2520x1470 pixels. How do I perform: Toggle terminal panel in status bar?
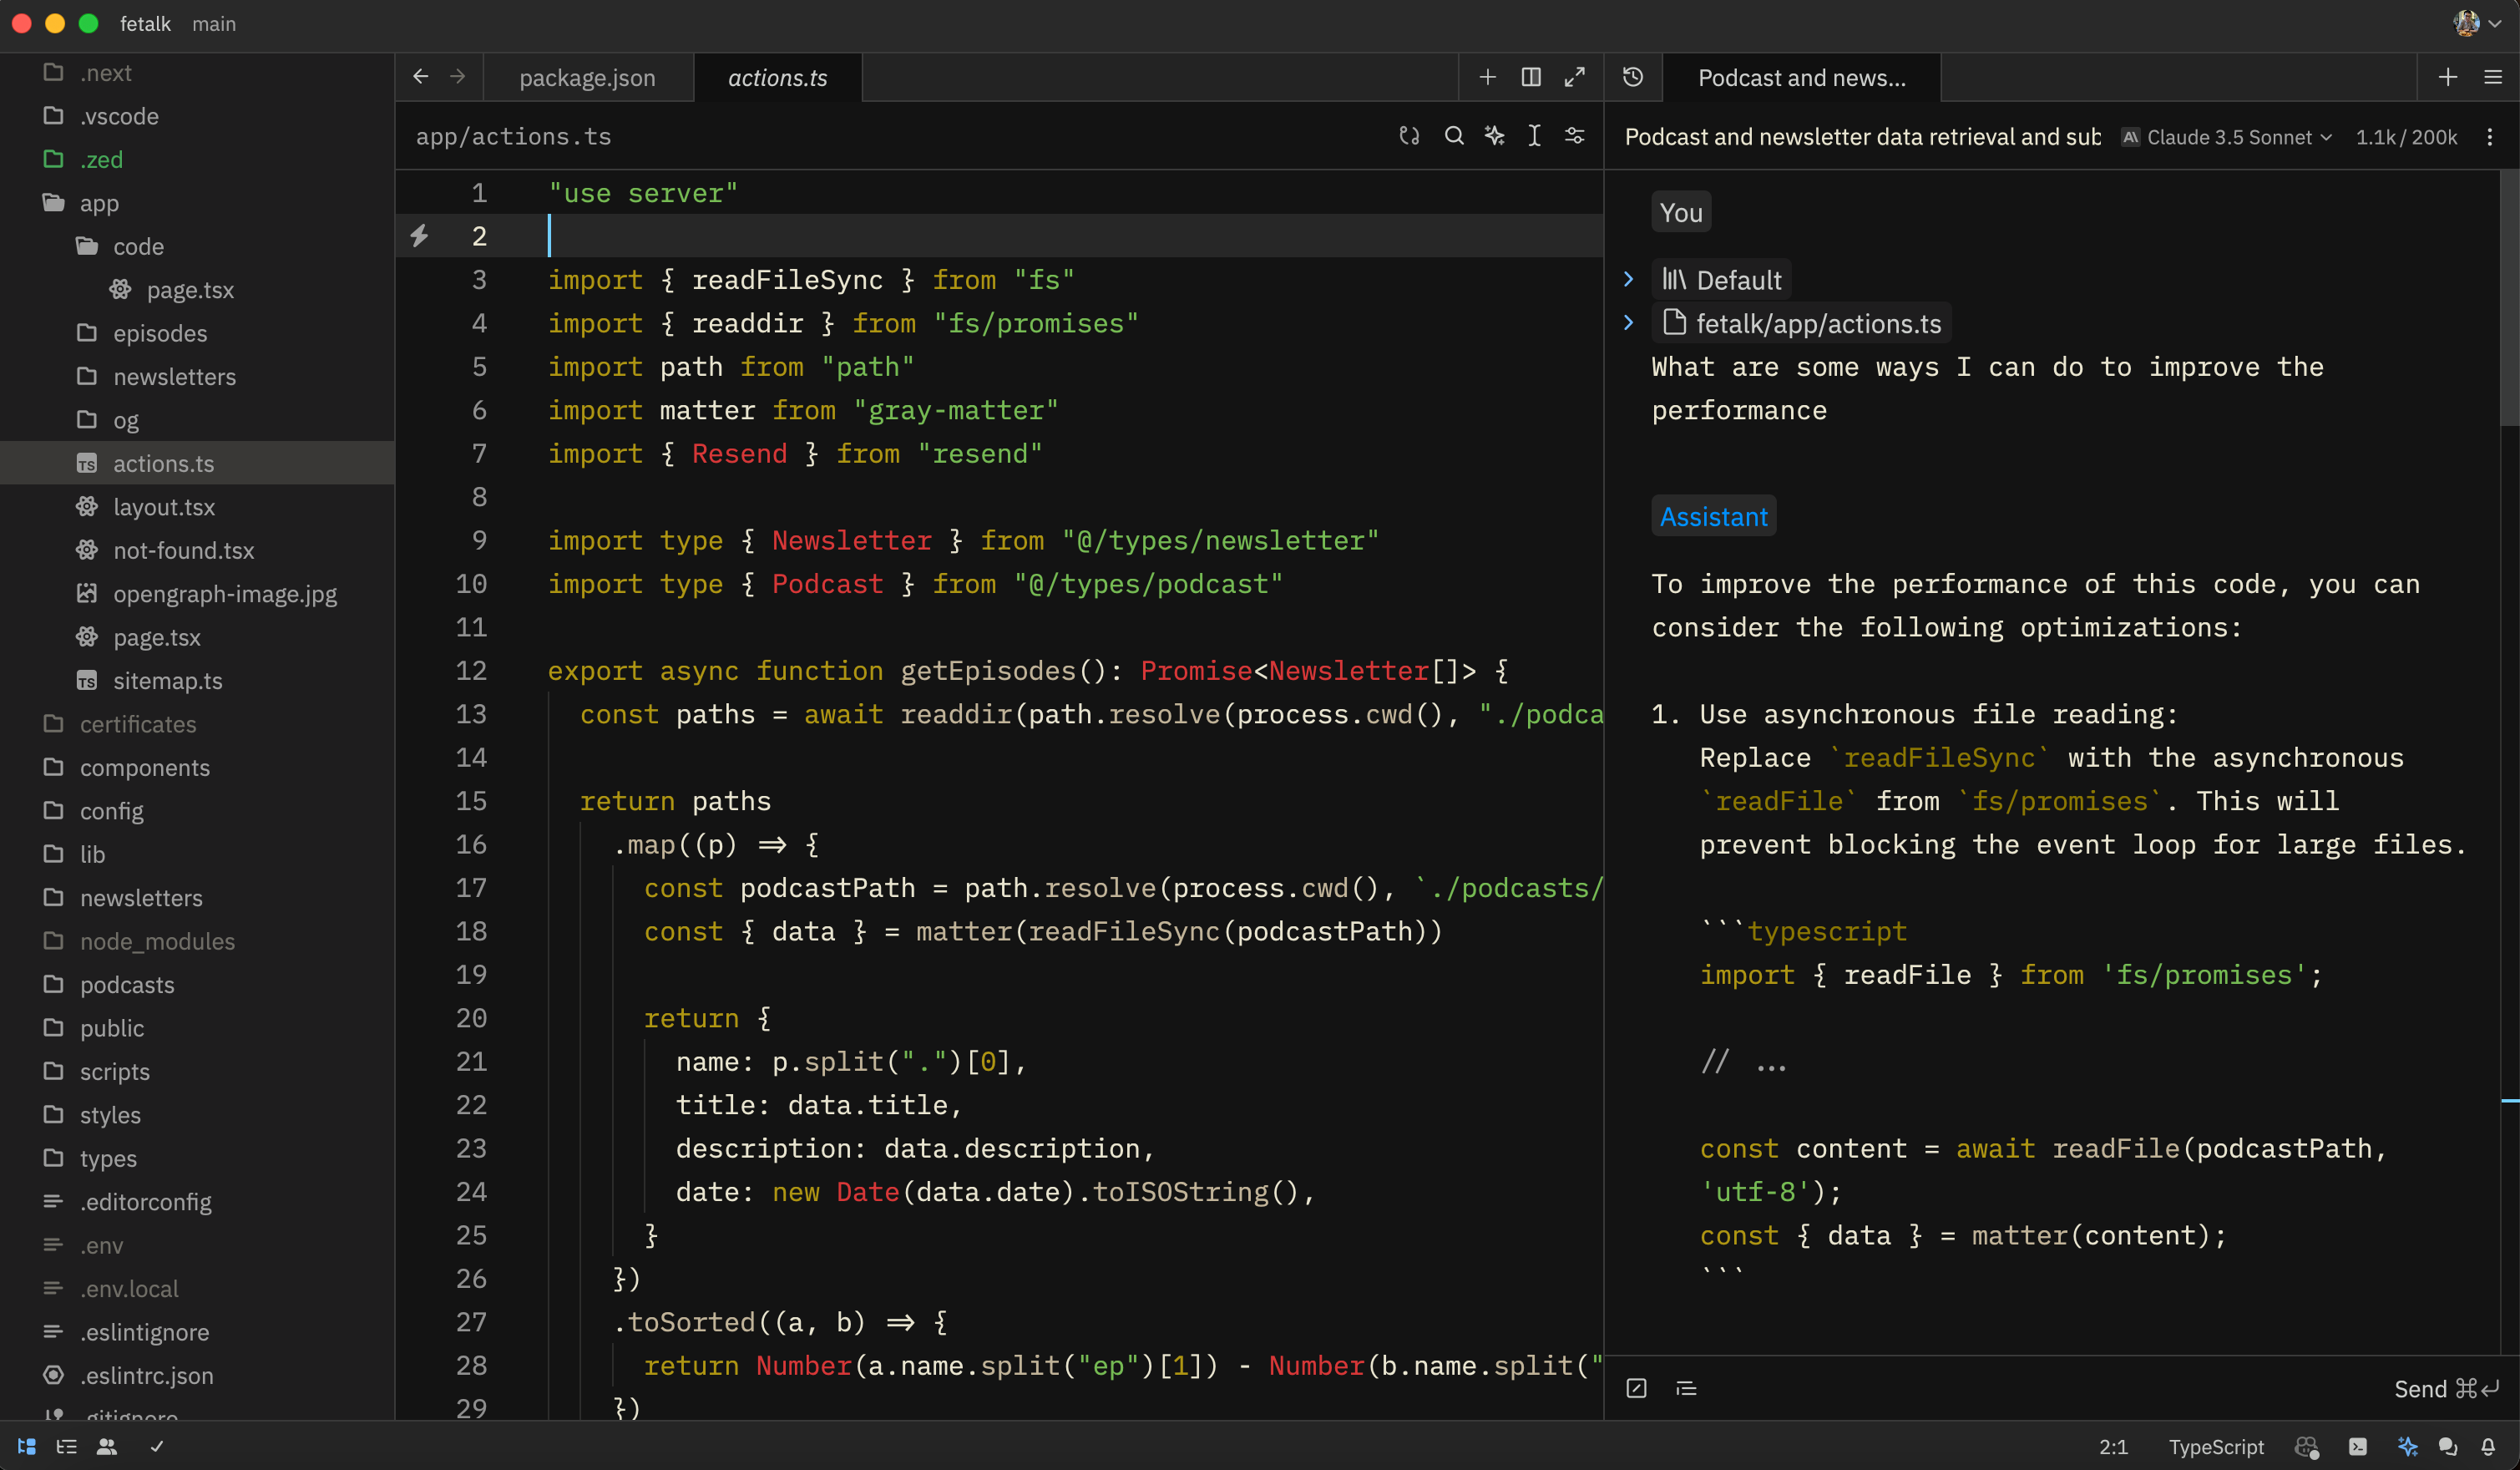[x=2358, y=1446]
